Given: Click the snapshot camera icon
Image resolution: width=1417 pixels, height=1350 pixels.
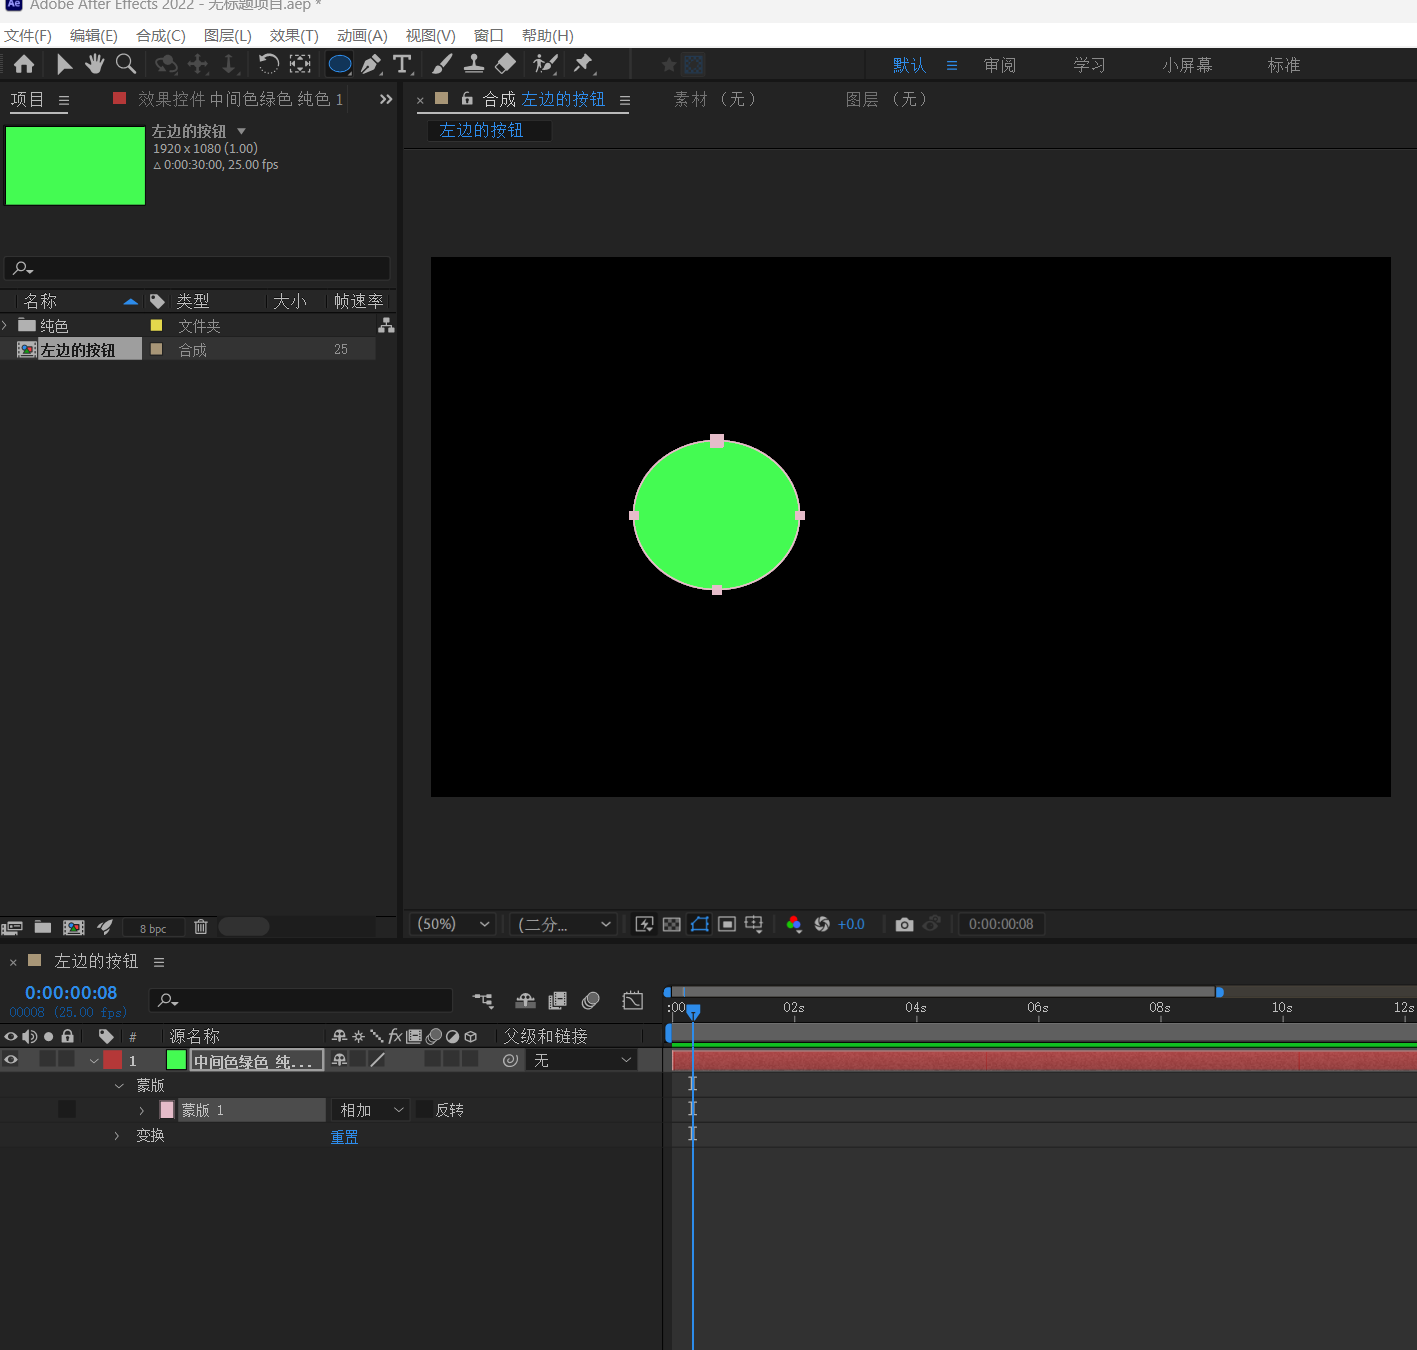Looking at the screenshot, I should click(x=904, y=924).
